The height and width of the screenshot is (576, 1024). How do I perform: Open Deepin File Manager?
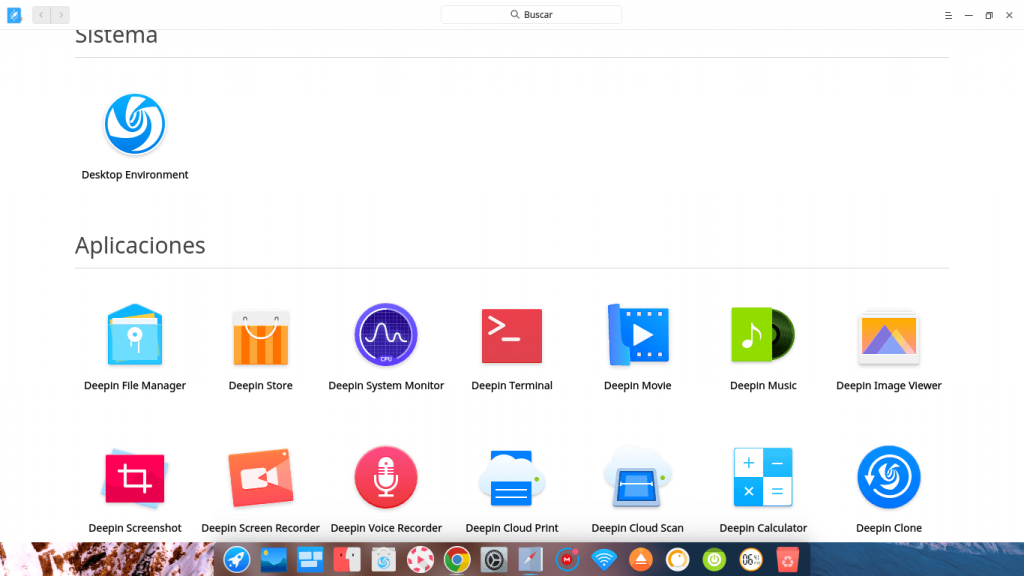[135, 335]
